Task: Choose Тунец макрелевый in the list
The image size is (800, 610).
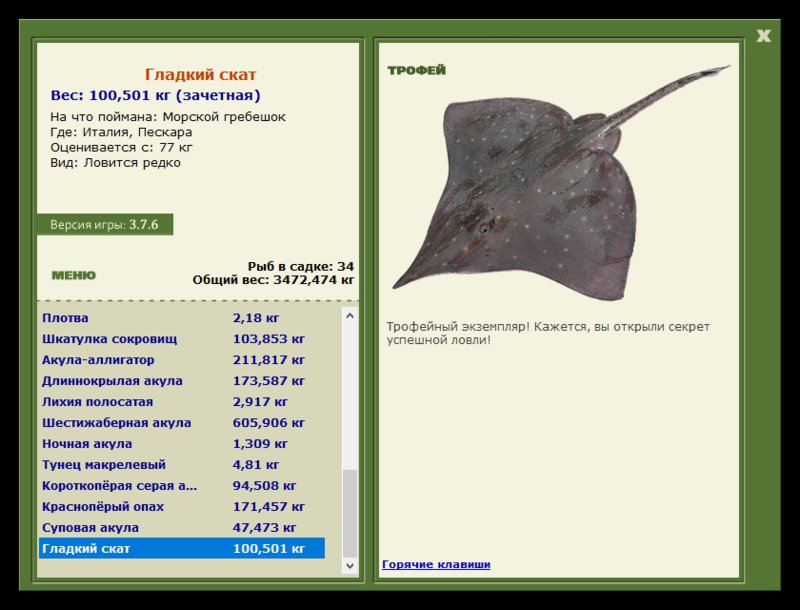Action: 182,465
